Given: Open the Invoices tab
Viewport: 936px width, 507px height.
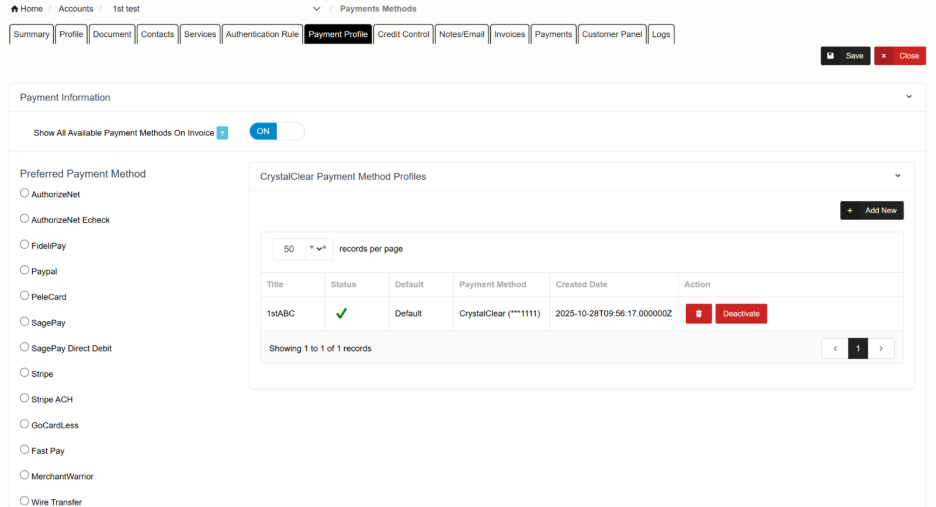Looking at the screenshot, I should [x=509, y=34].
